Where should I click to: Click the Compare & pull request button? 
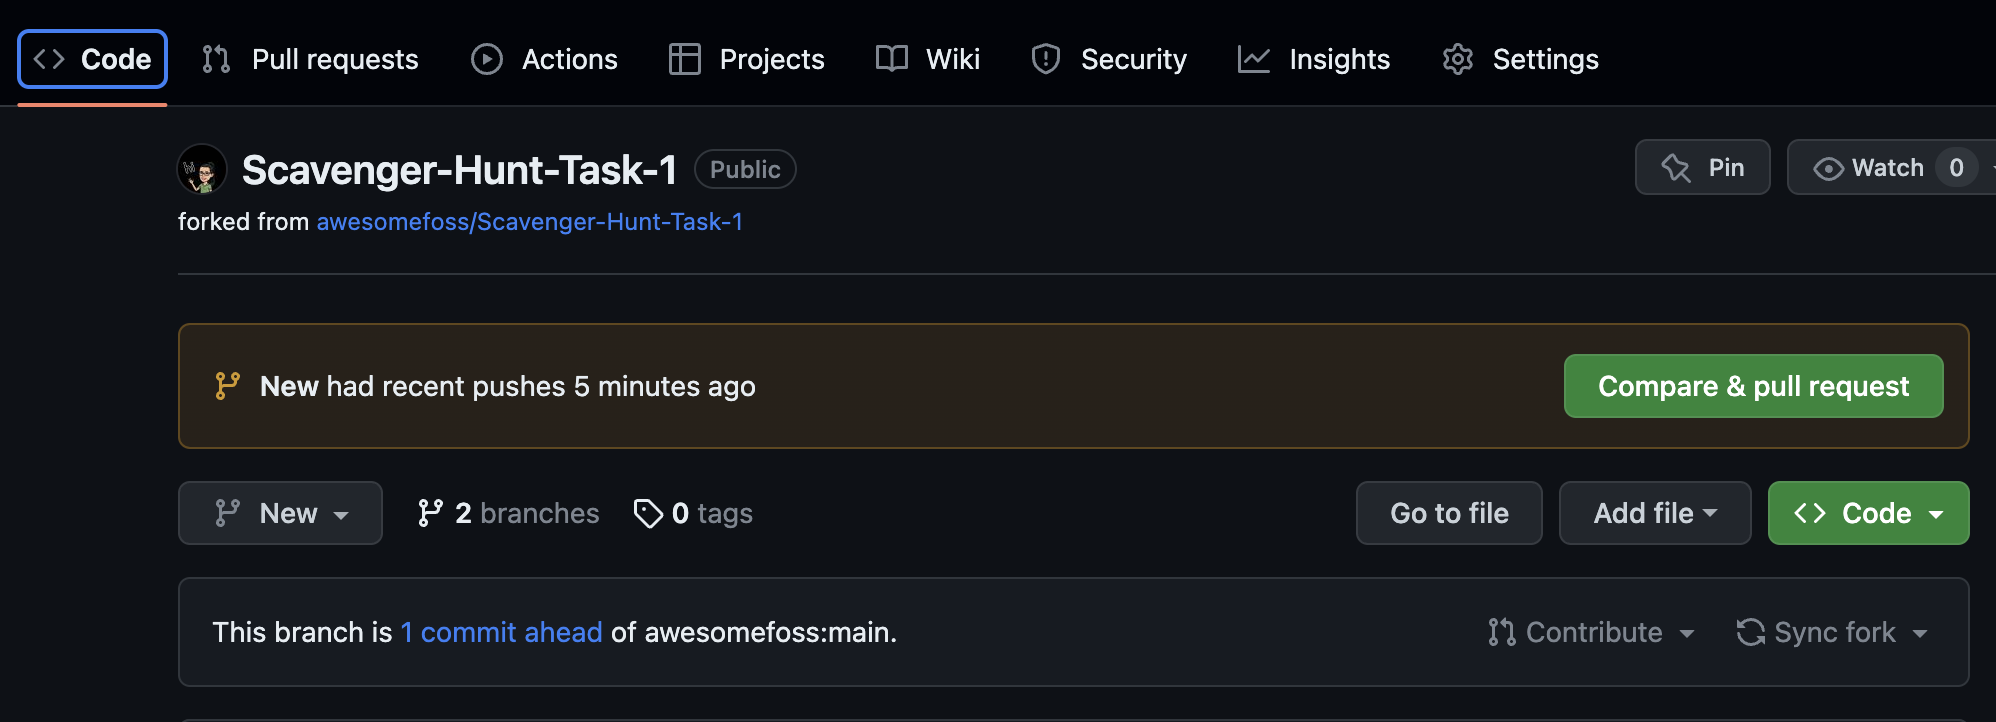[x=1753, y=386]
